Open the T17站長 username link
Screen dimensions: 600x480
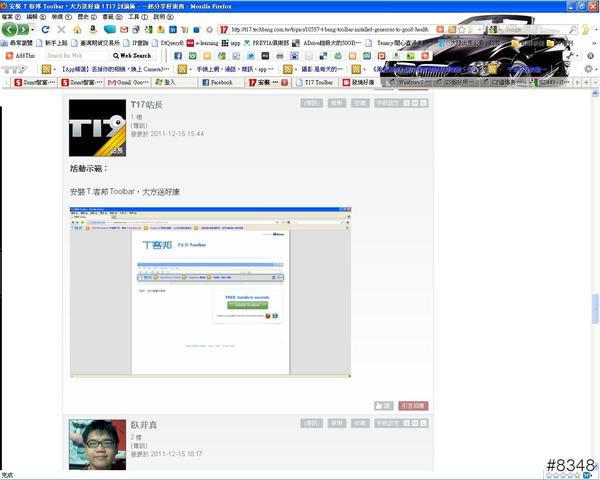[x=146, y=104]
